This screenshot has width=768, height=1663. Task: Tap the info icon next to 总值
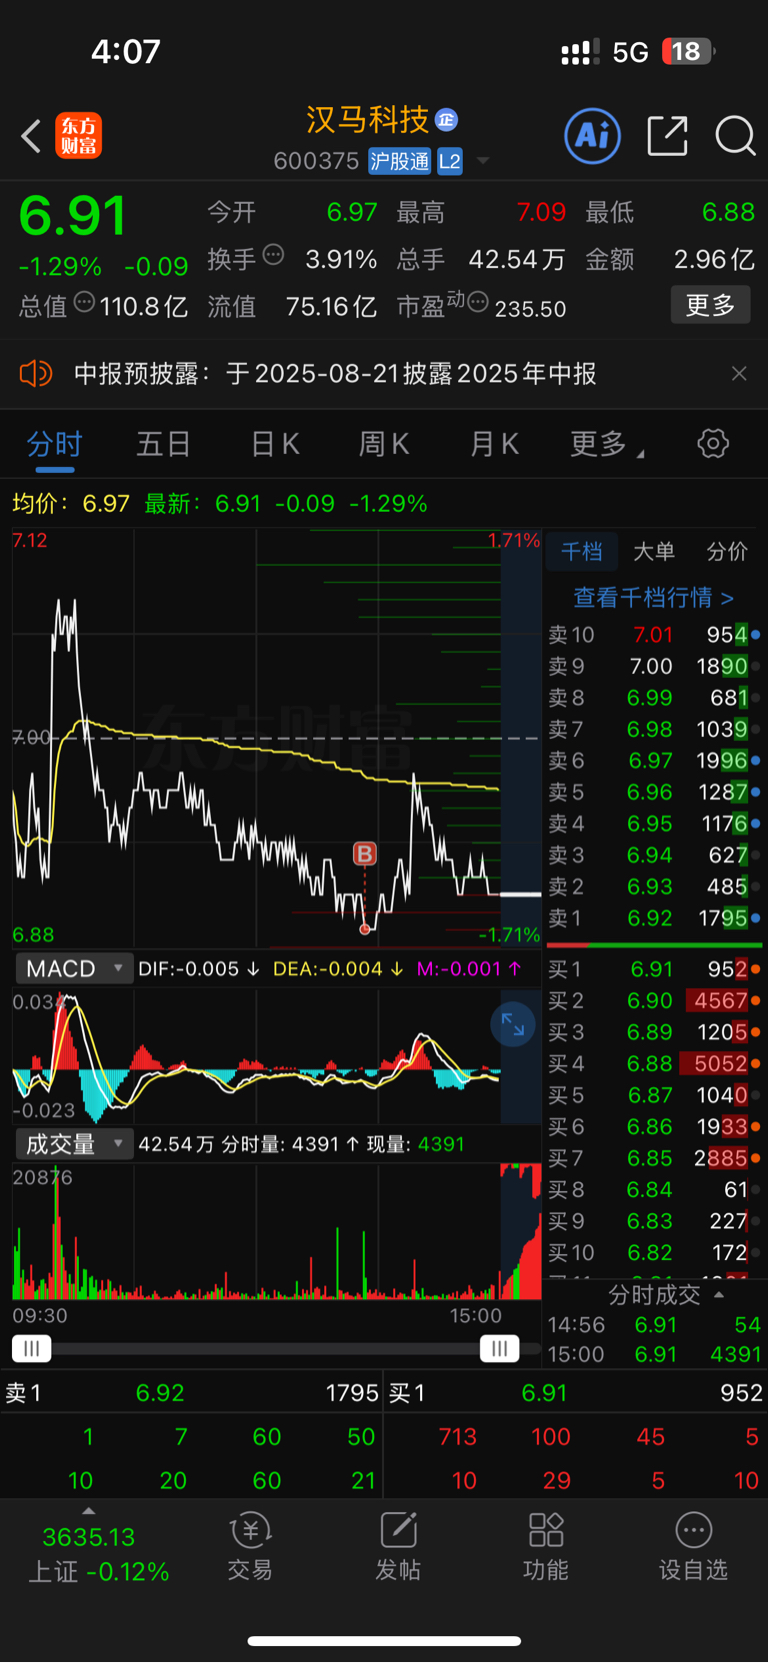85,302
